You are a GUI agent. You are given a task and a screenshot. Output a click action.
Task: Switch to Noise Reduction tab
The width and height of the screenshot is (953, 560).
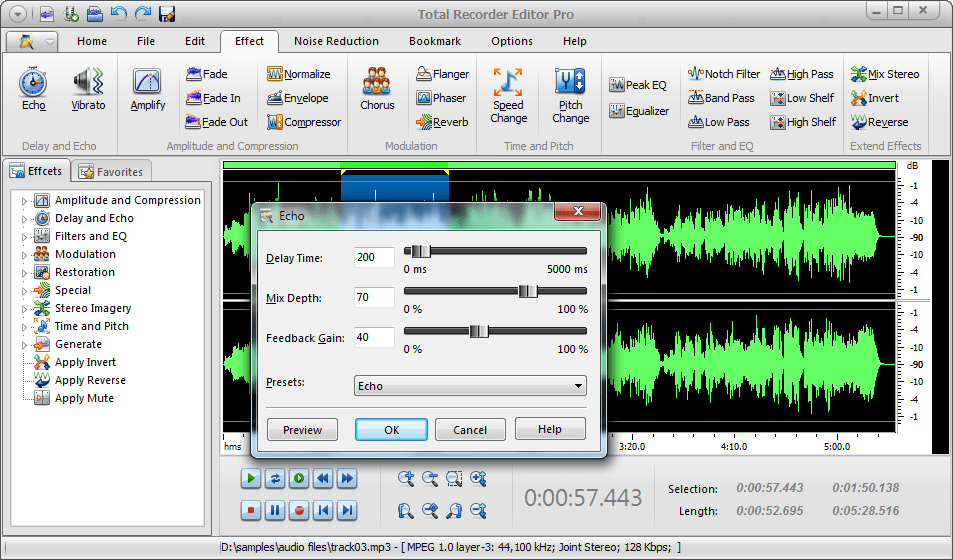(x=336, y=41)
